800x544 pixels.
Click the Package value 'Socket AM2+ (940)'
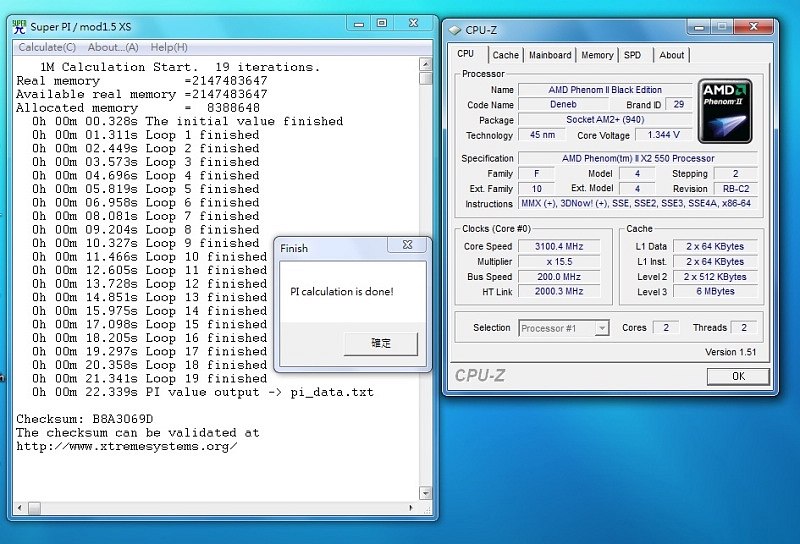pyautogui.click(x=605, y=120)
